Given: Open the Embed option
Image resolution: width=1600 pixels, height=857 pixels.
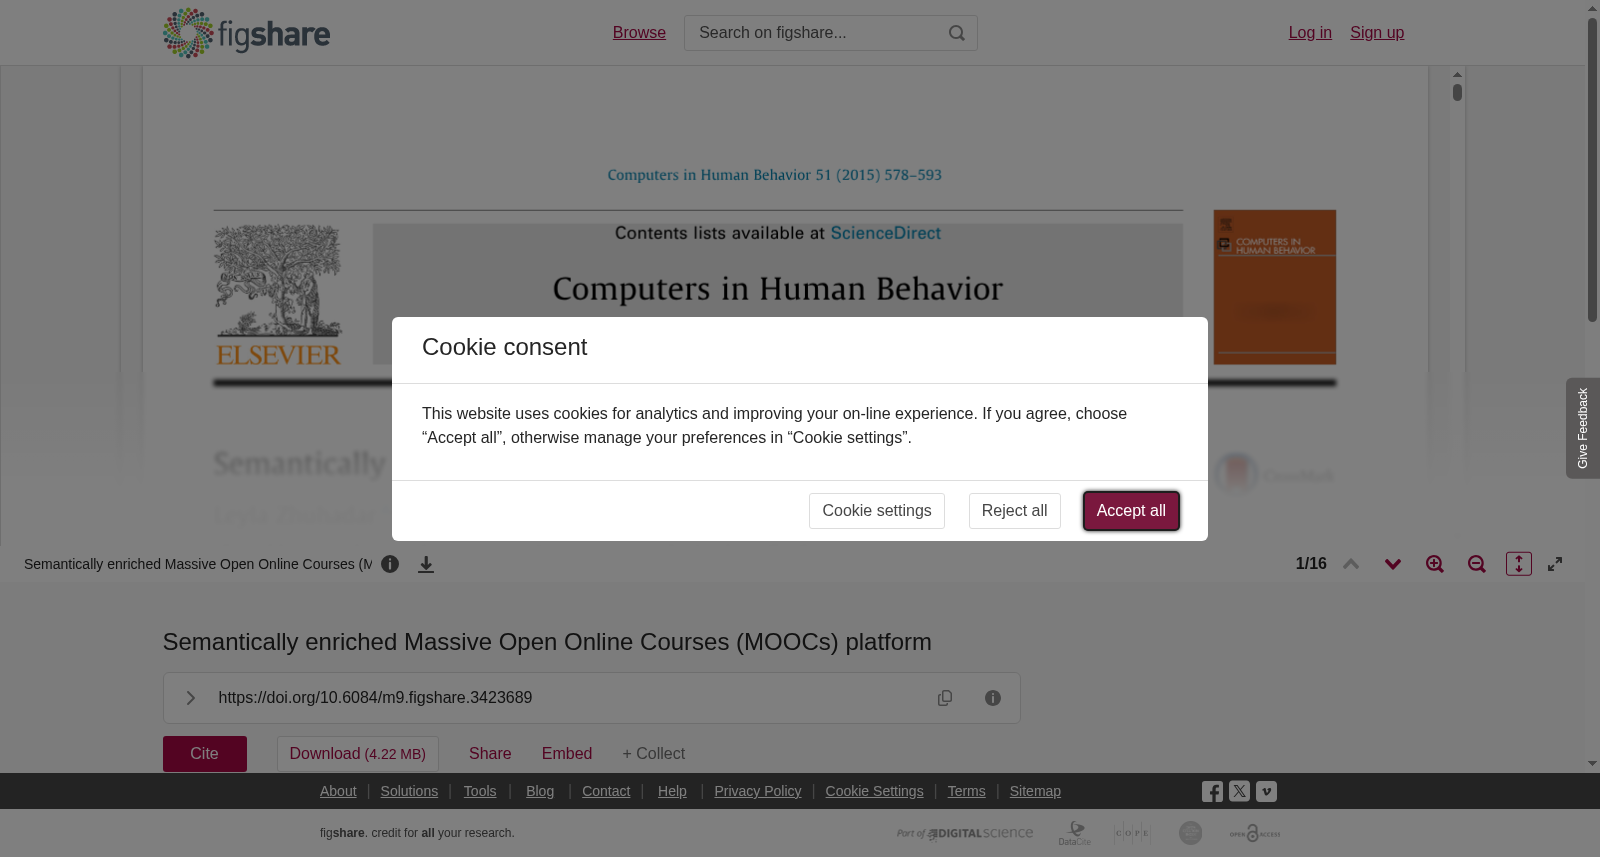Looking at the screenshot, I should 567,754.
